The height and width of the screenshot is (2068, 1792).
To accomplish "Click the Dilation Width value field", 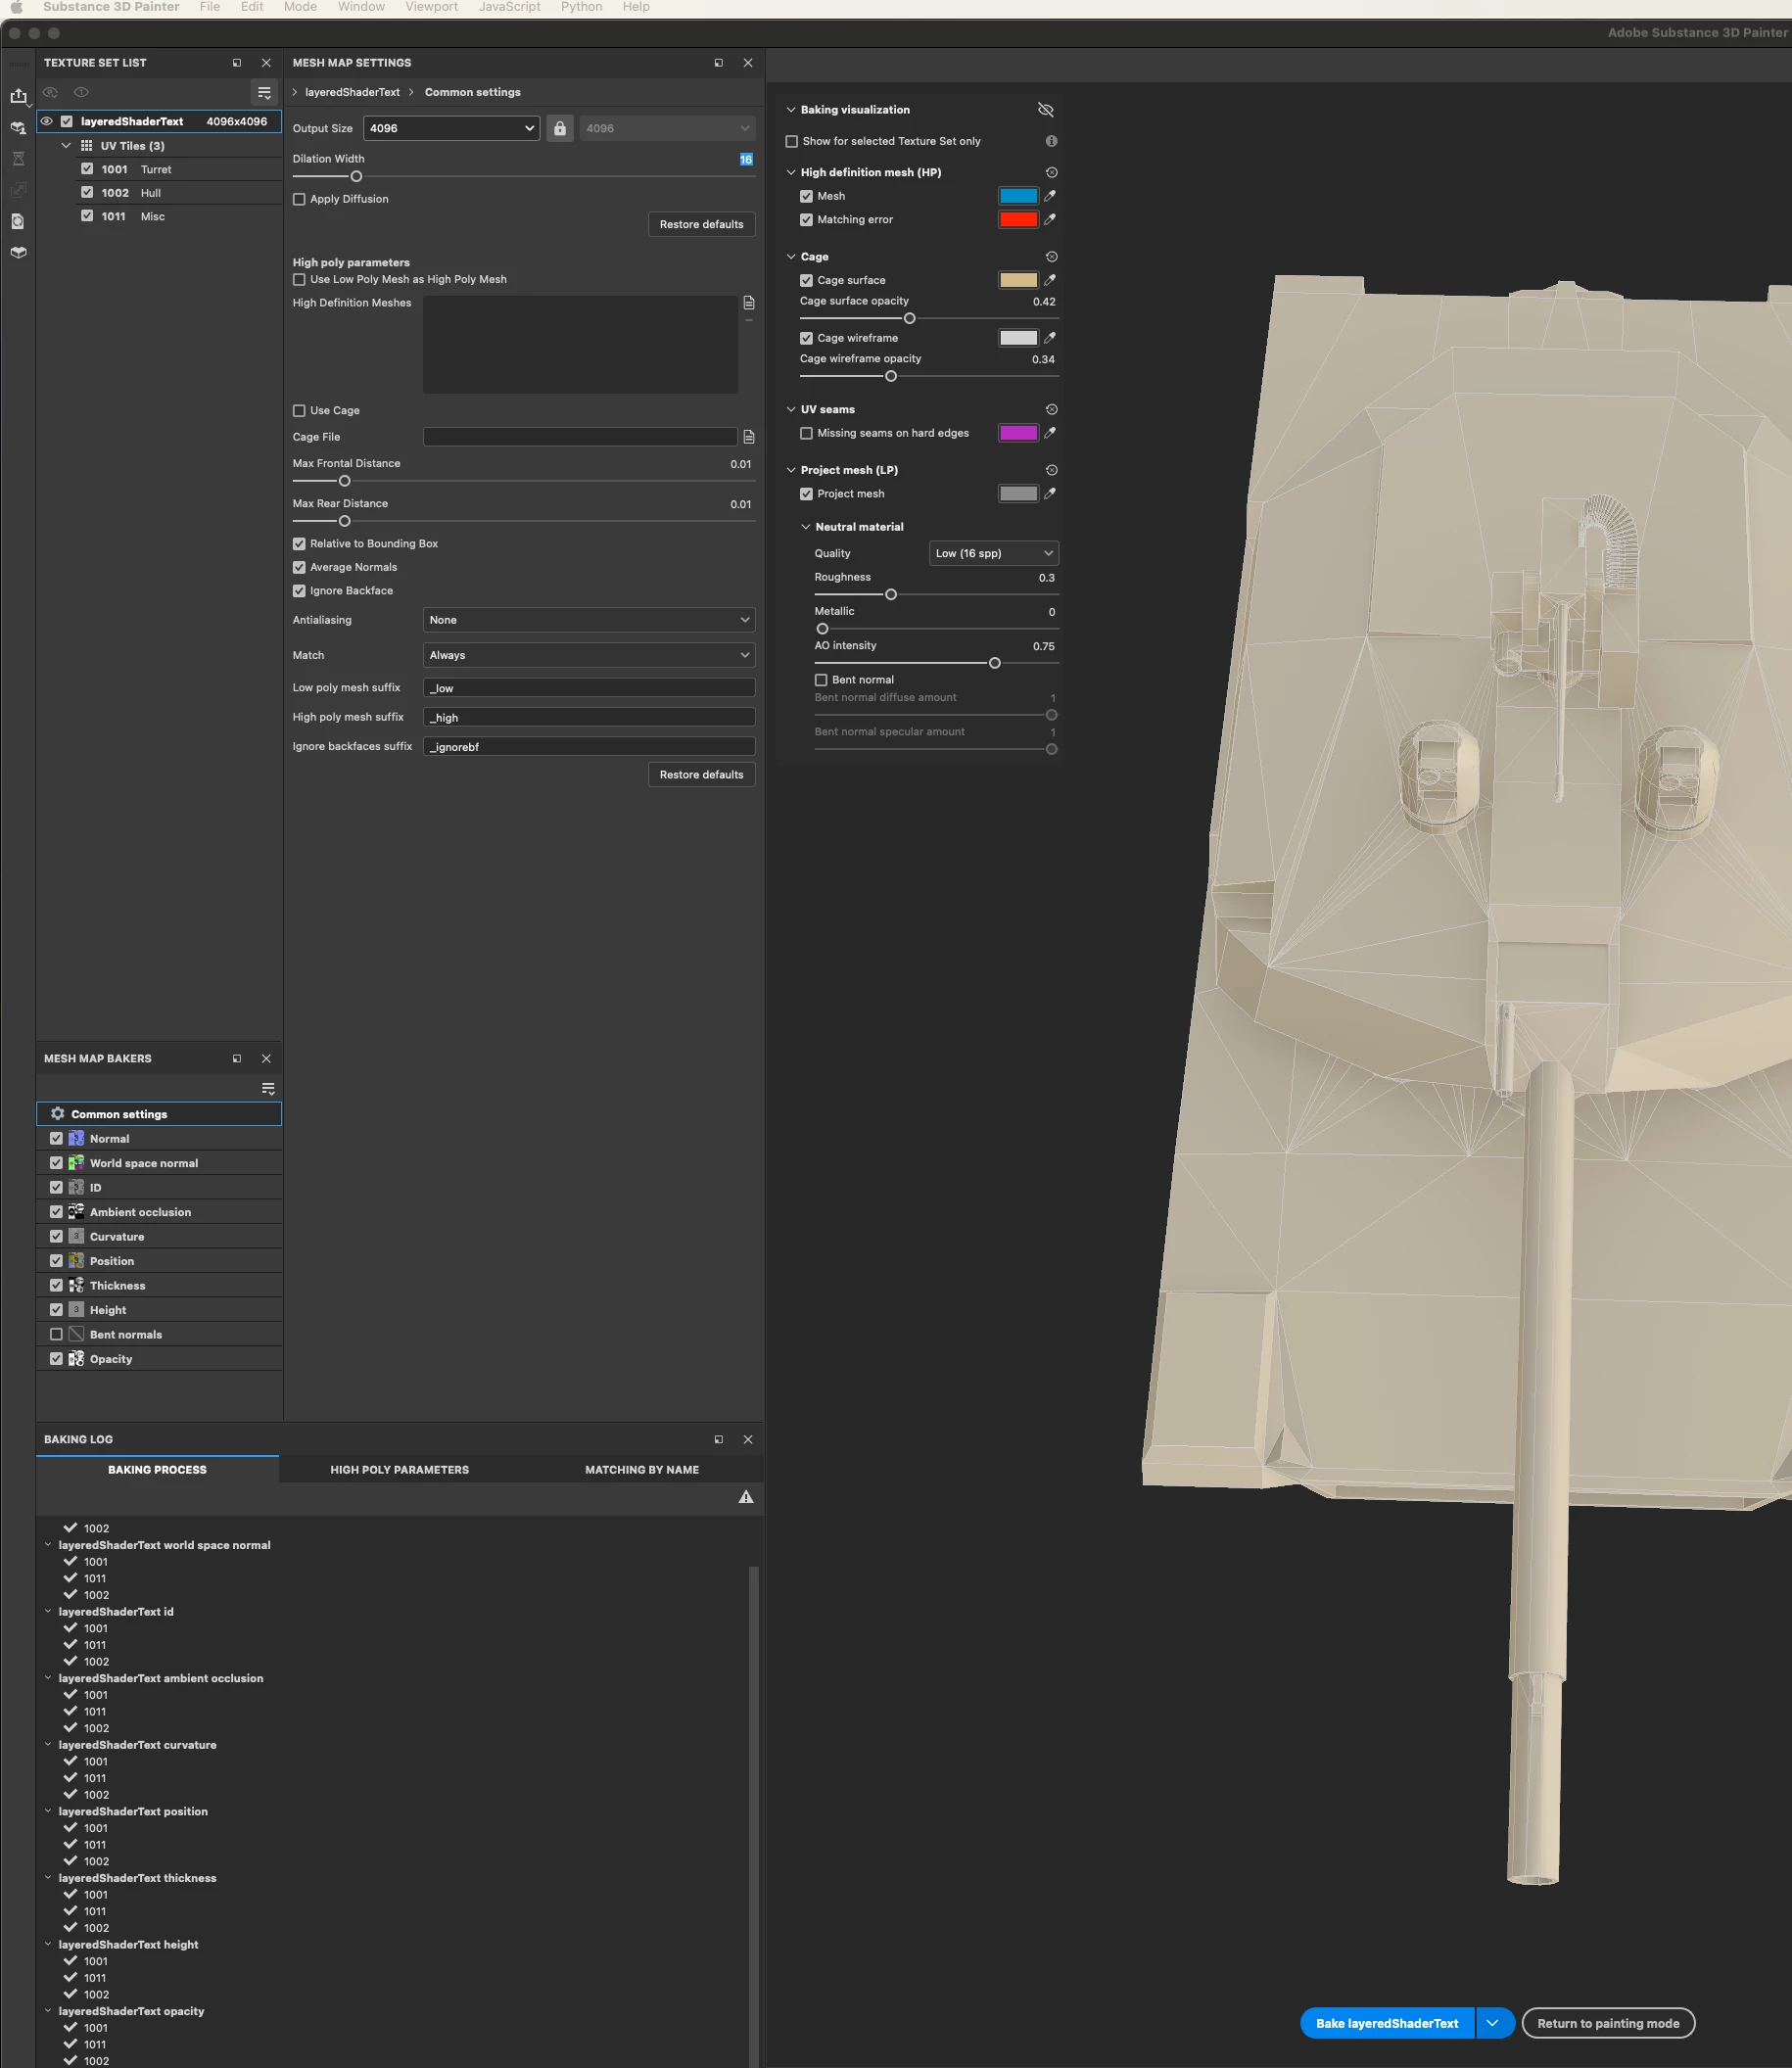I will (x=746, y=159).
